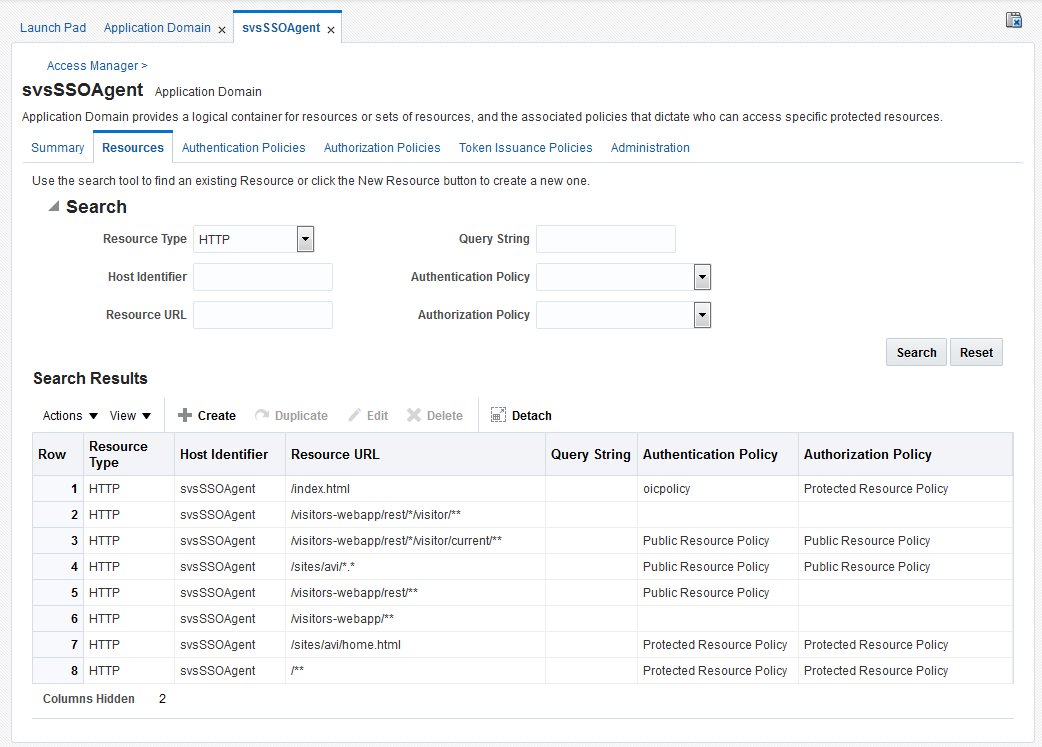Click the Reset button
Viewport: 1042px width, 747px height.
[x=976, y=352]
